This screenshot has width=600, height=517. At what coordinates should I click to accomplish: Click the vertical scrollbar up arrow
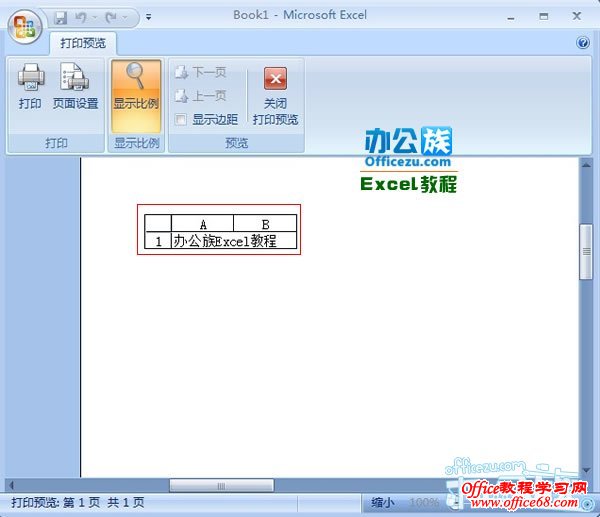pyautogui.click(x=586, y=165)
